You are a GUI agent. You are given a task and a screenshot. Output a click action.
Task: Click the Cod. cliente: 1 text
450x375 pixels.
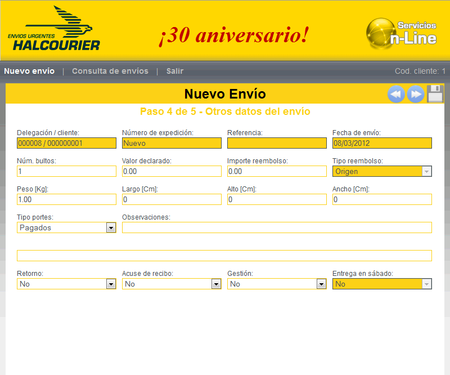[420, 71]
